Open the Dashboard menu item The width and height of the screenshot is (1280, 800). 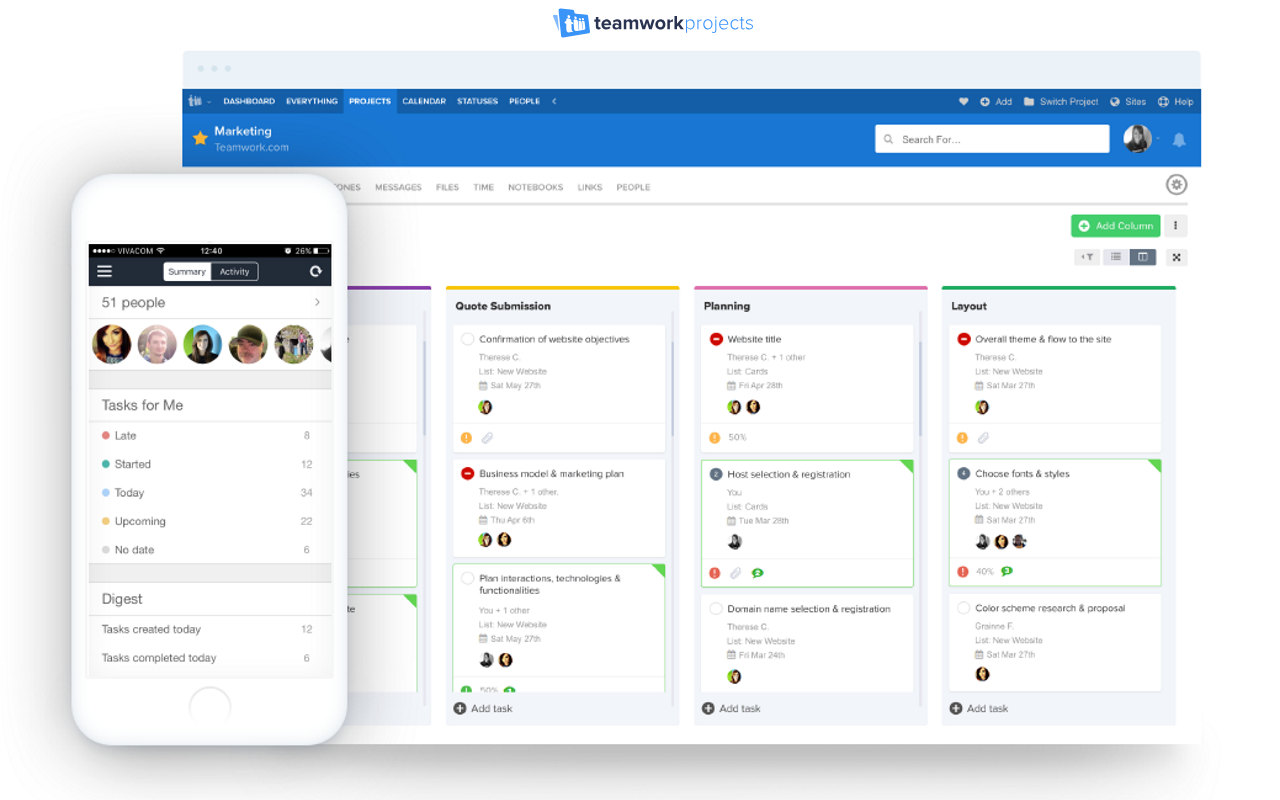pos(249,101)
